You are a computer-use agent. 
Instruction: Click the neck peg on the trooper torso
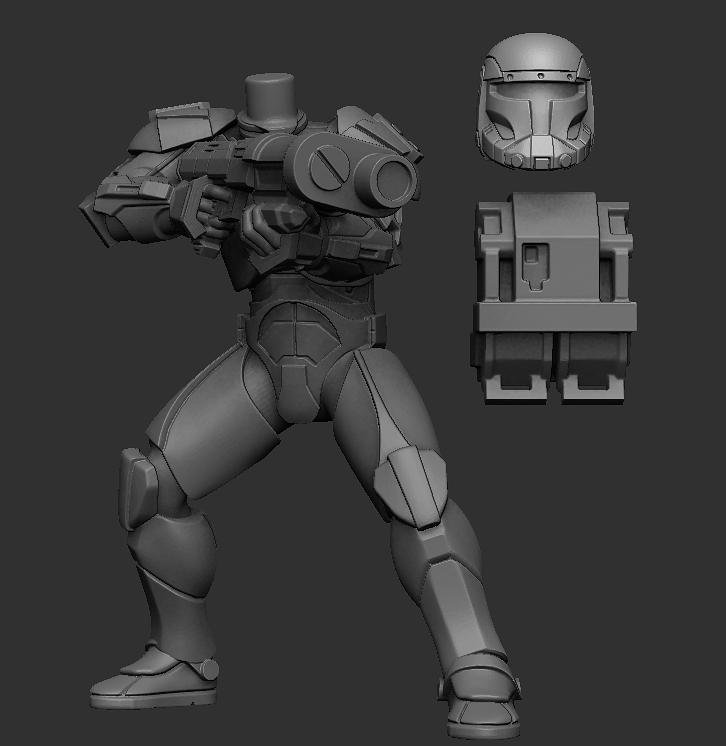pyautogui.click(x=271, y=100)
